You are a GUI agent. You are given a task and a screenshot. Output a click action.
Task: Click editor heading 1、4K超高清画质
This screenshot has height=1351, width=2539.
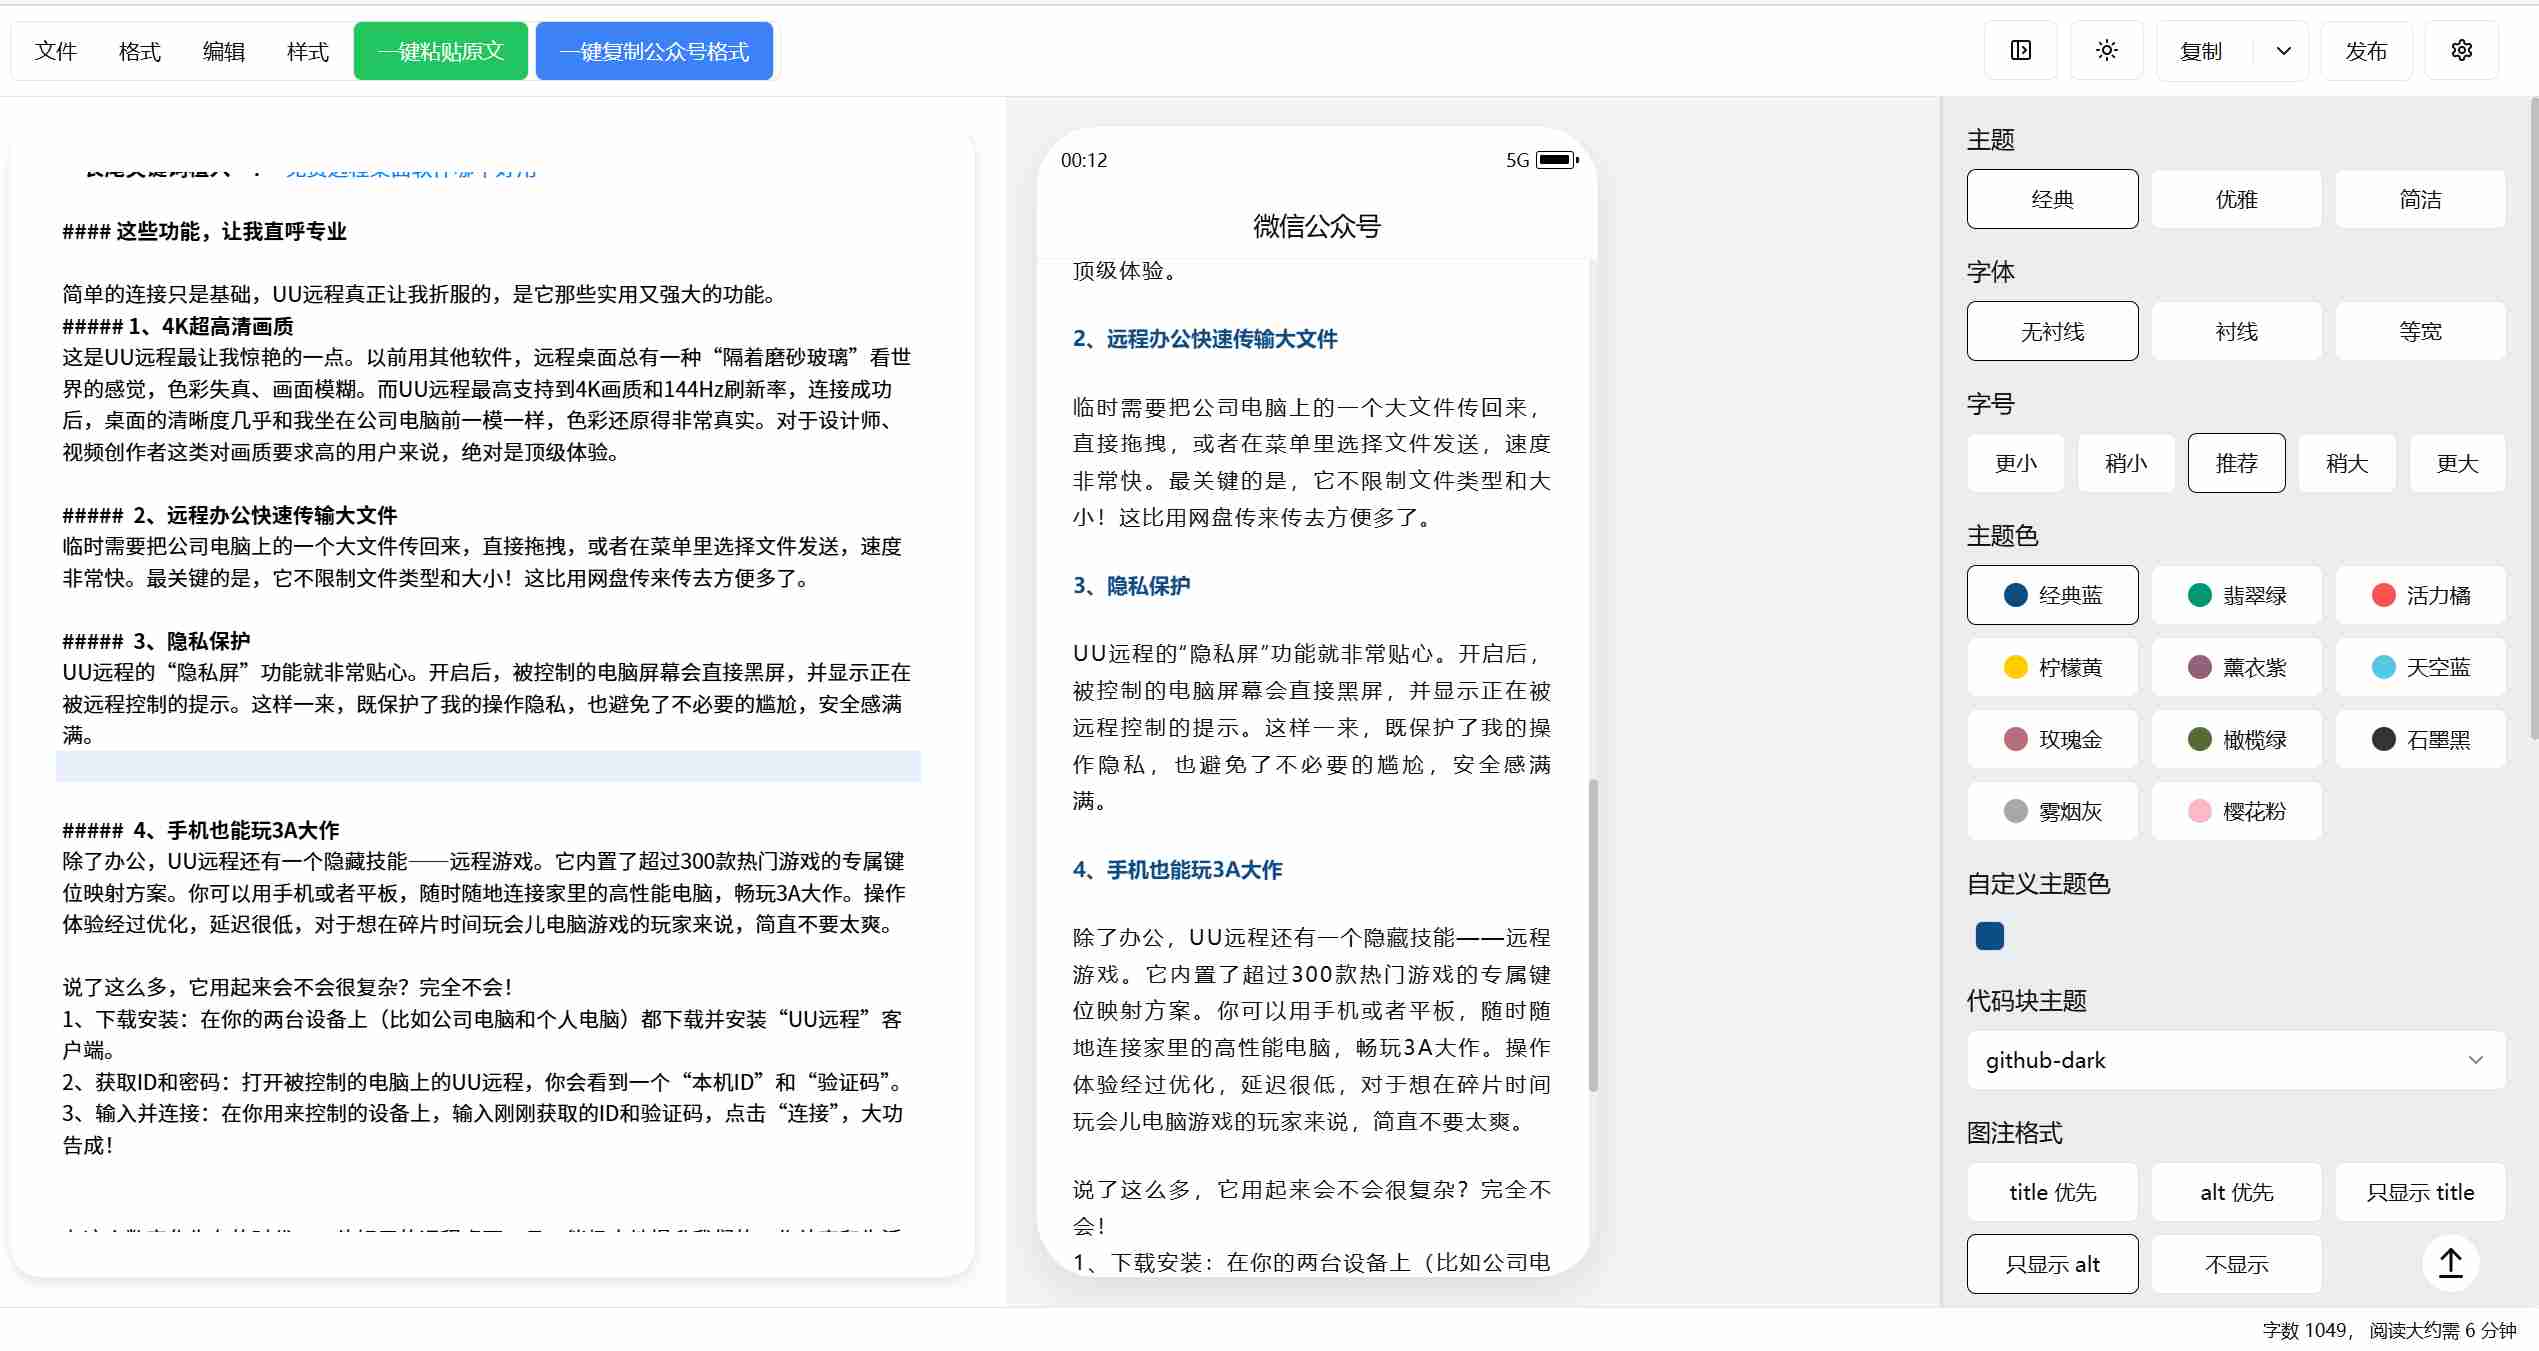point(211,326)
